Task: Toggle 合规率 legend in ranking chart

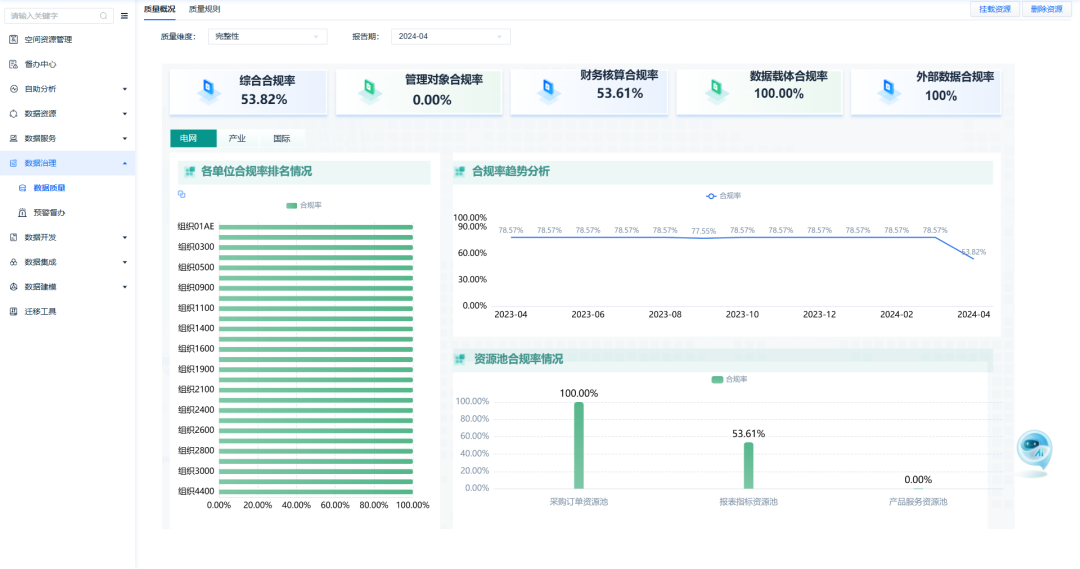Action: [304, 205]
